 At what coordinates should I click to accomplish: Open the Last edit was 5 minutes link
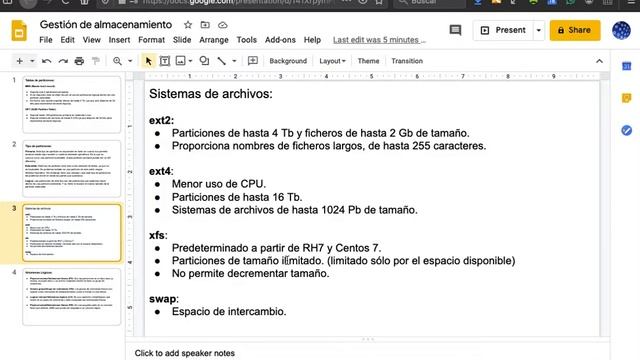click(379, 40)
